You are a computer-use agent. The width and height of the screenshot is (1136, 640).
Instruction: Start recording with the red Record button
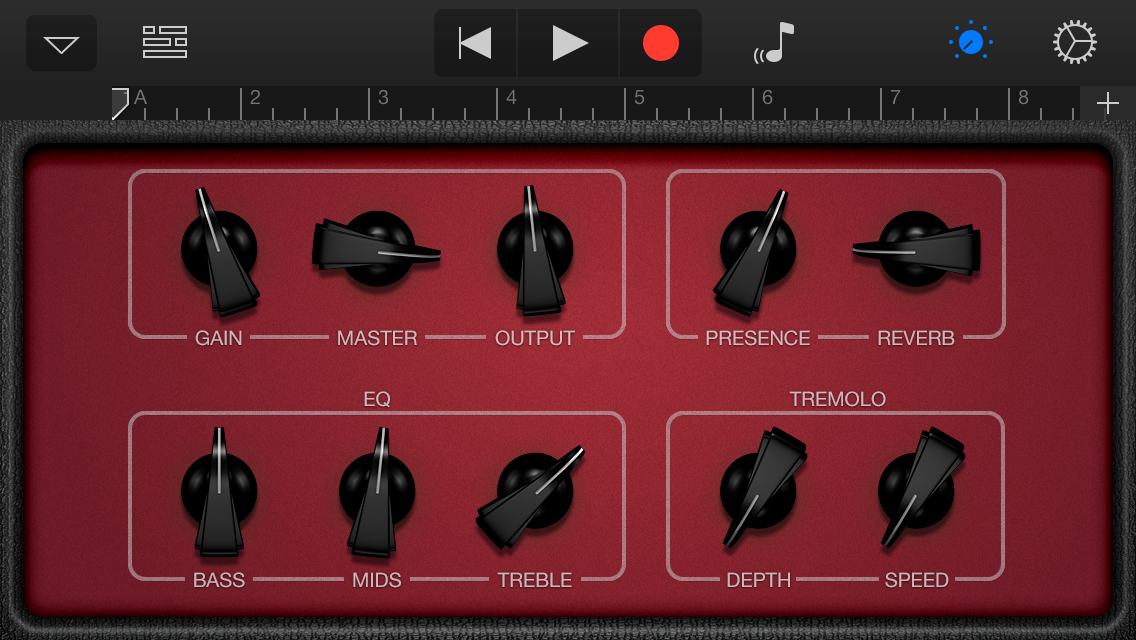661,43
